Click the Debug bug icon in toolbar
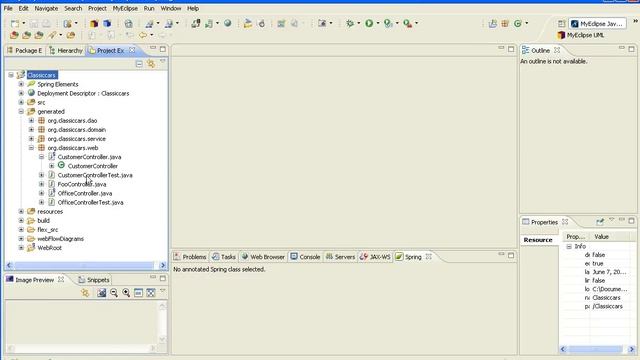Image resolution: width=640 pixels, height=360 pixels. click(x=350, y=23)
